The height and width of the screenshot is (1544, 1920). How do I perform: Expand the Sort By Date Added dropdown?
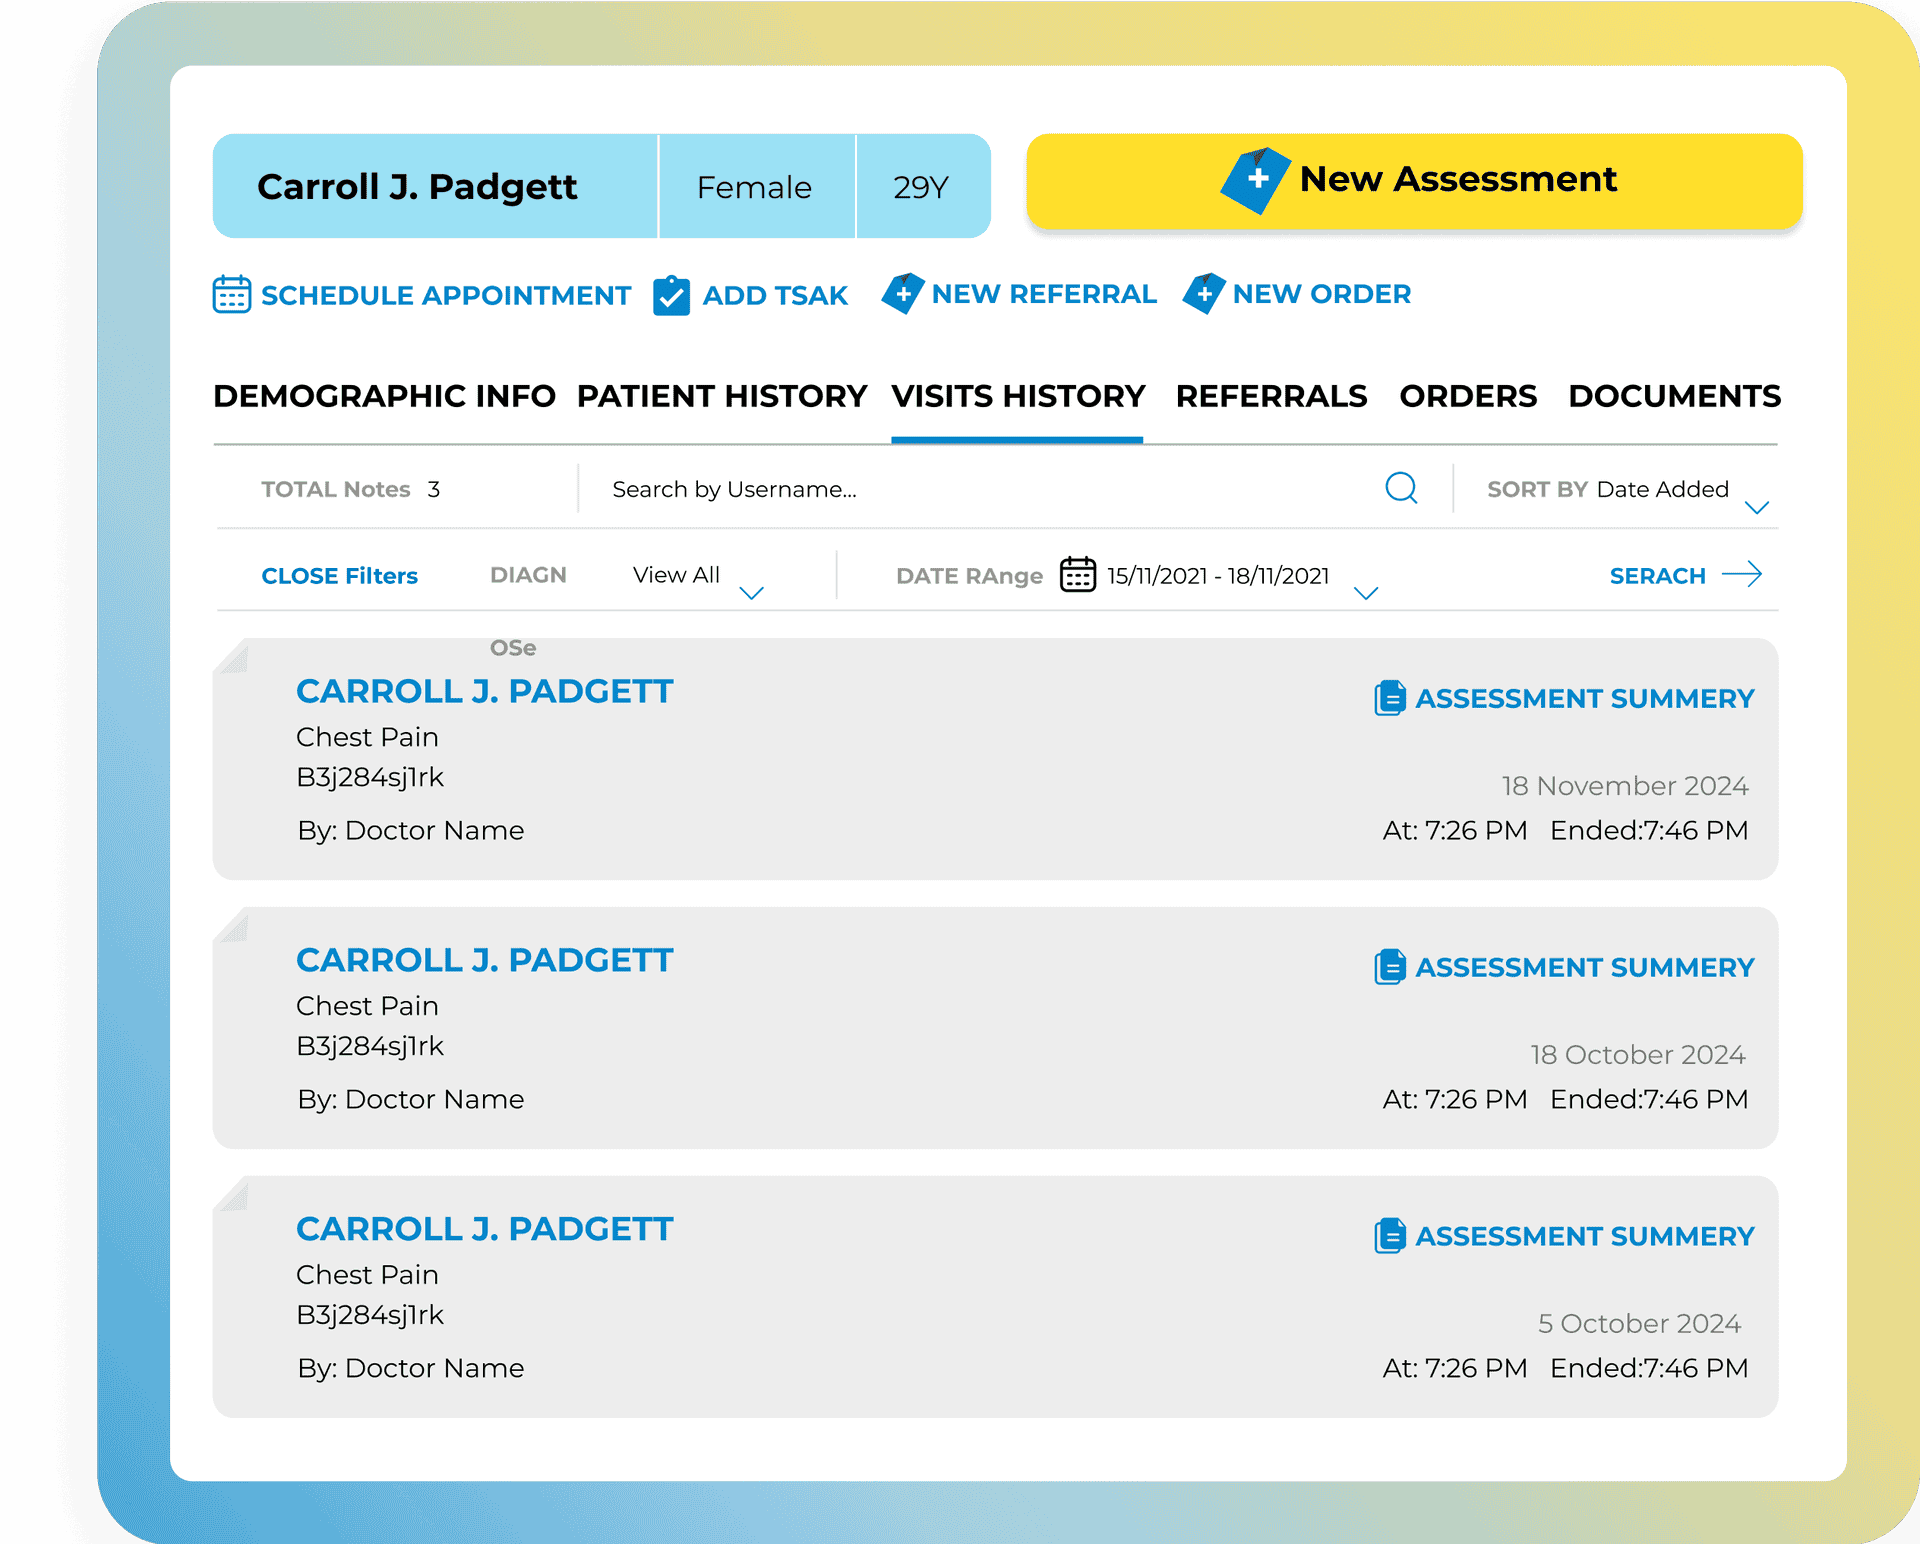pos(1756,507)
